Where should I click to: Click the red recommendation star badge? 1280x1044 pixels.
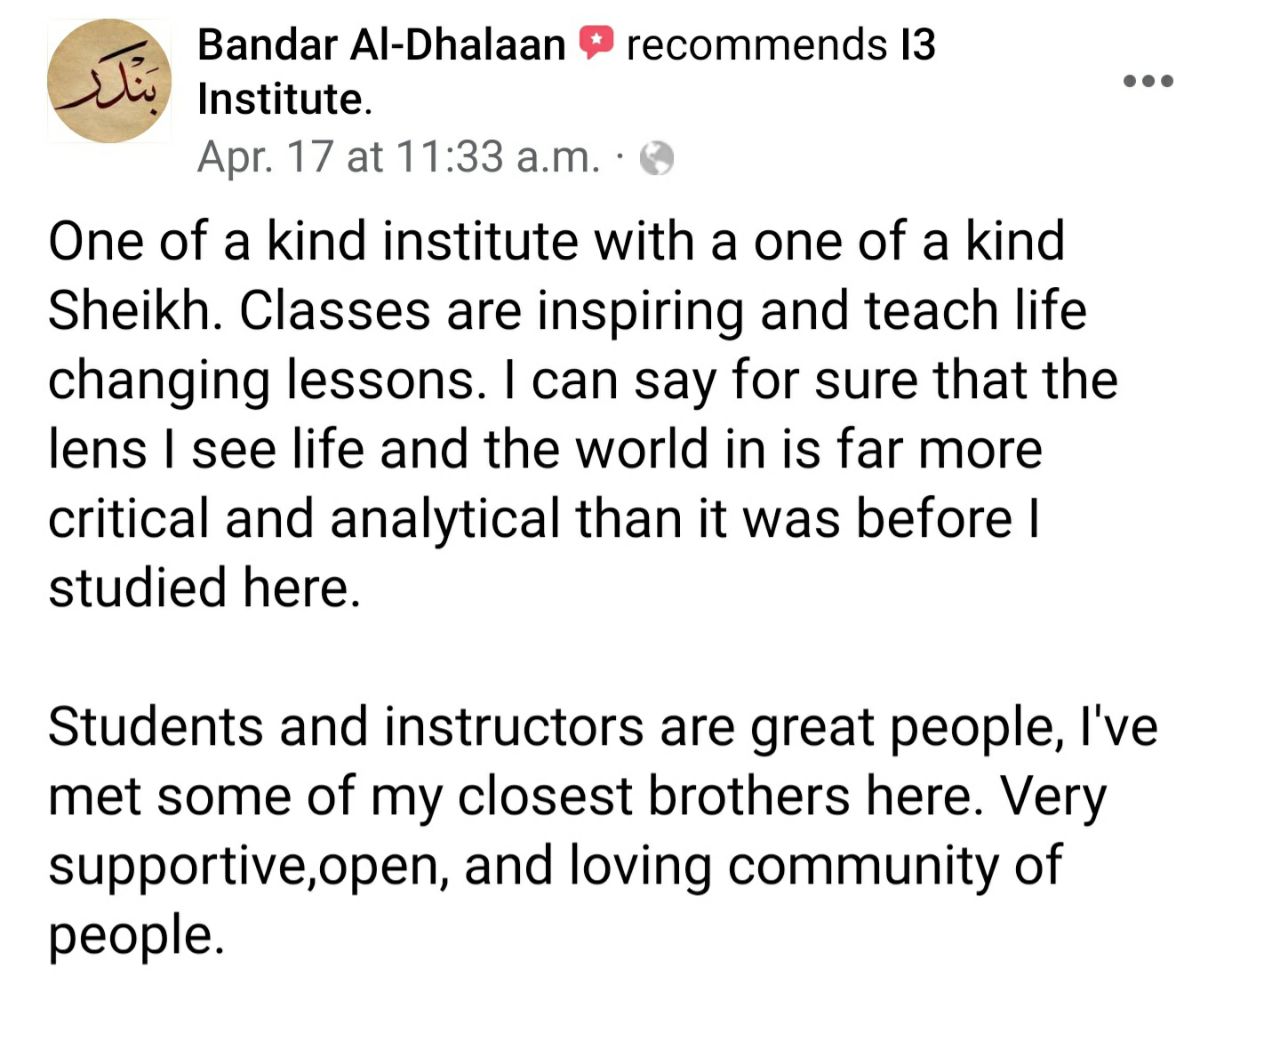pyautogui.click(x=596, y=44)
